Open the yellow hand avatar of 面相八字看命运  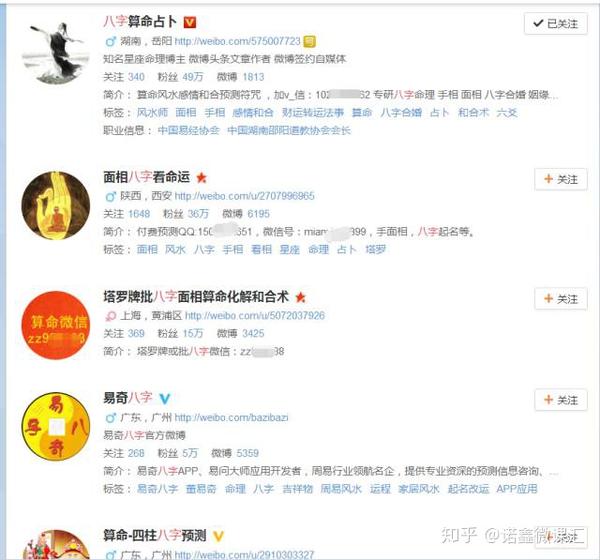[56, 206]
